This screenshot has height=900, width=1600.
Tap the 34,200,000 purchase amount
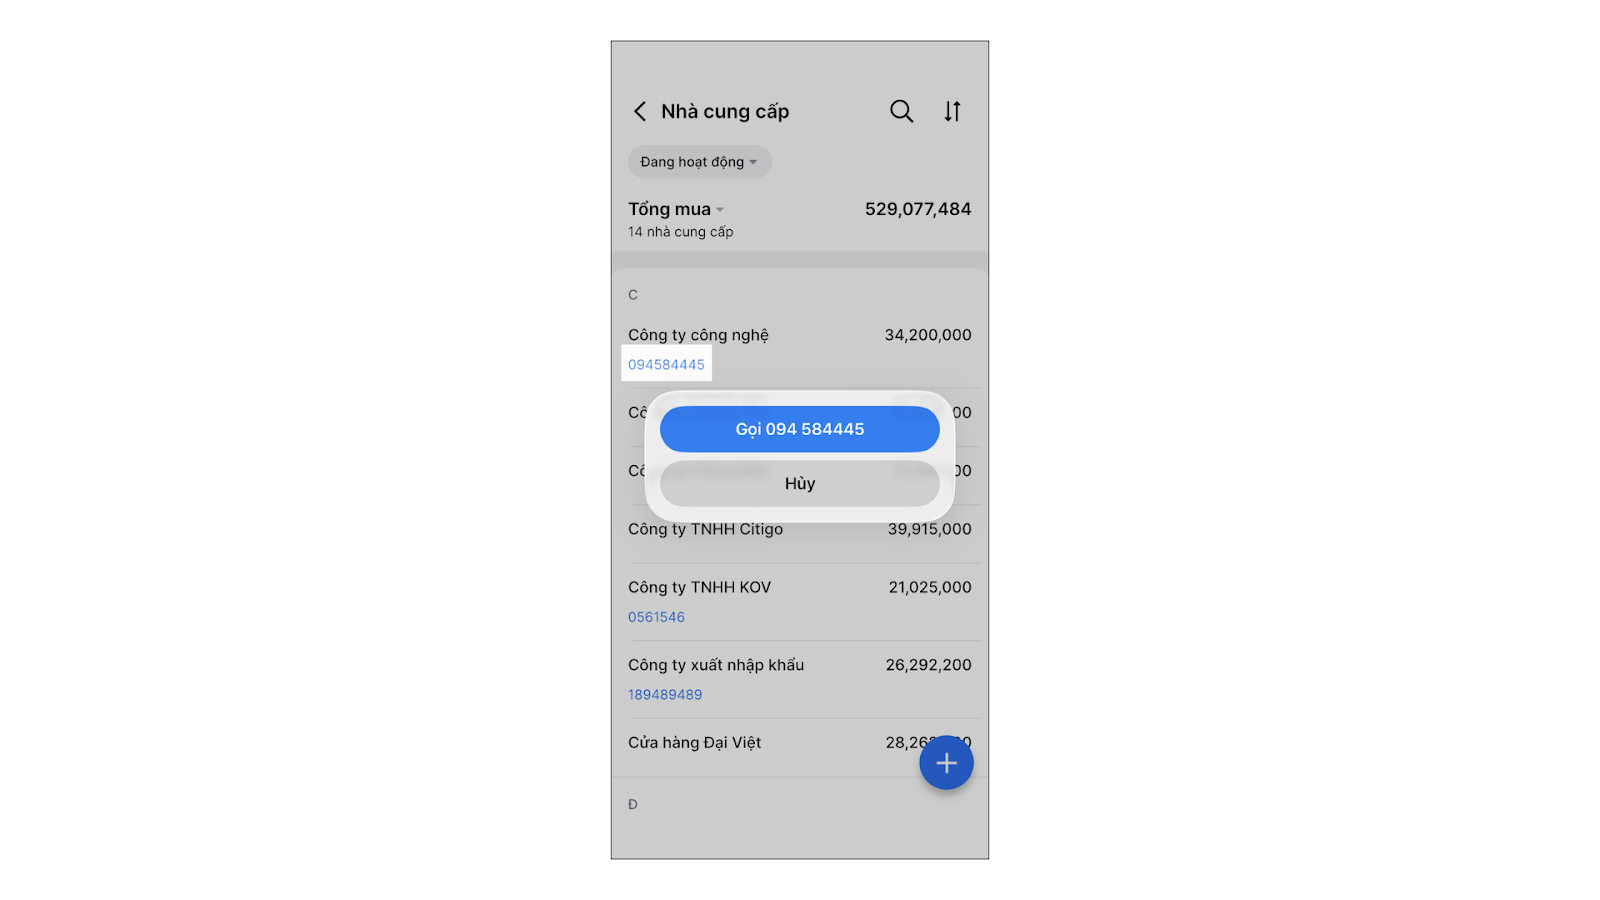[928, 335]
